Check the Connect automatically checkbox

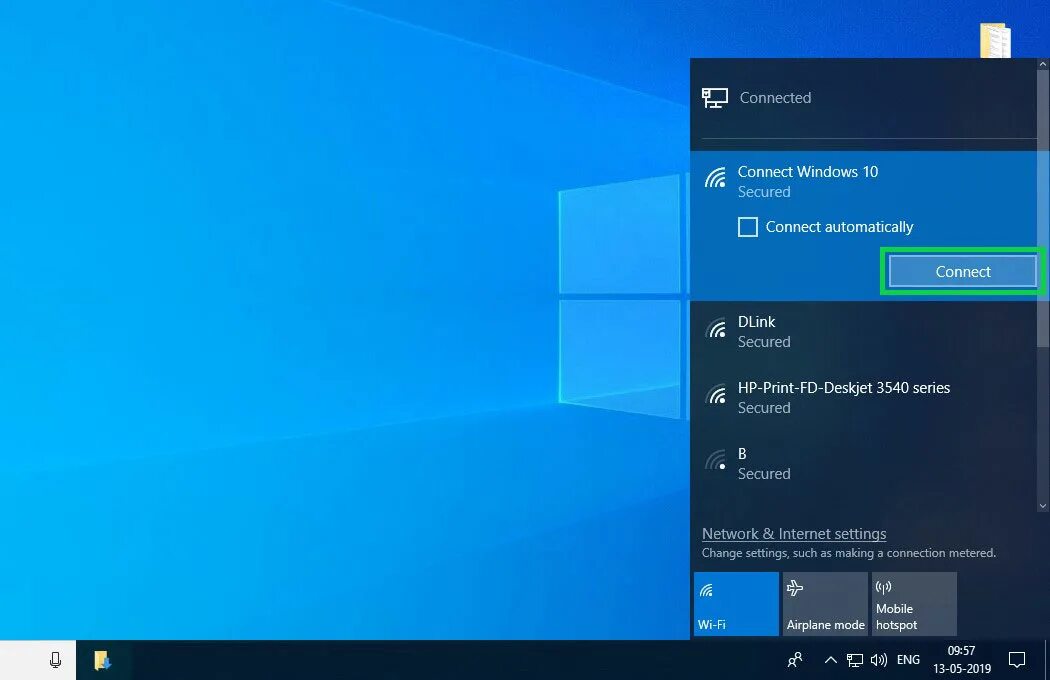point(748,227)
